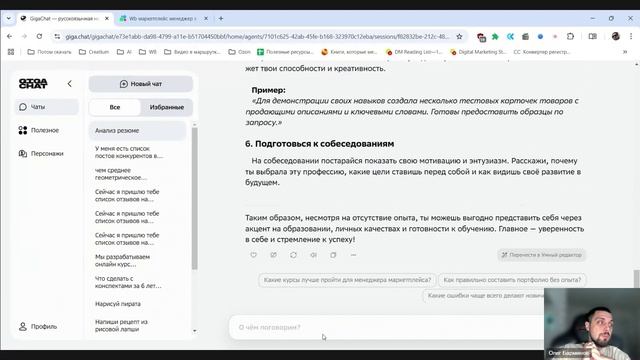Switch to the Избранные chats tab
The image size is (640, 360).
point(167,107)
